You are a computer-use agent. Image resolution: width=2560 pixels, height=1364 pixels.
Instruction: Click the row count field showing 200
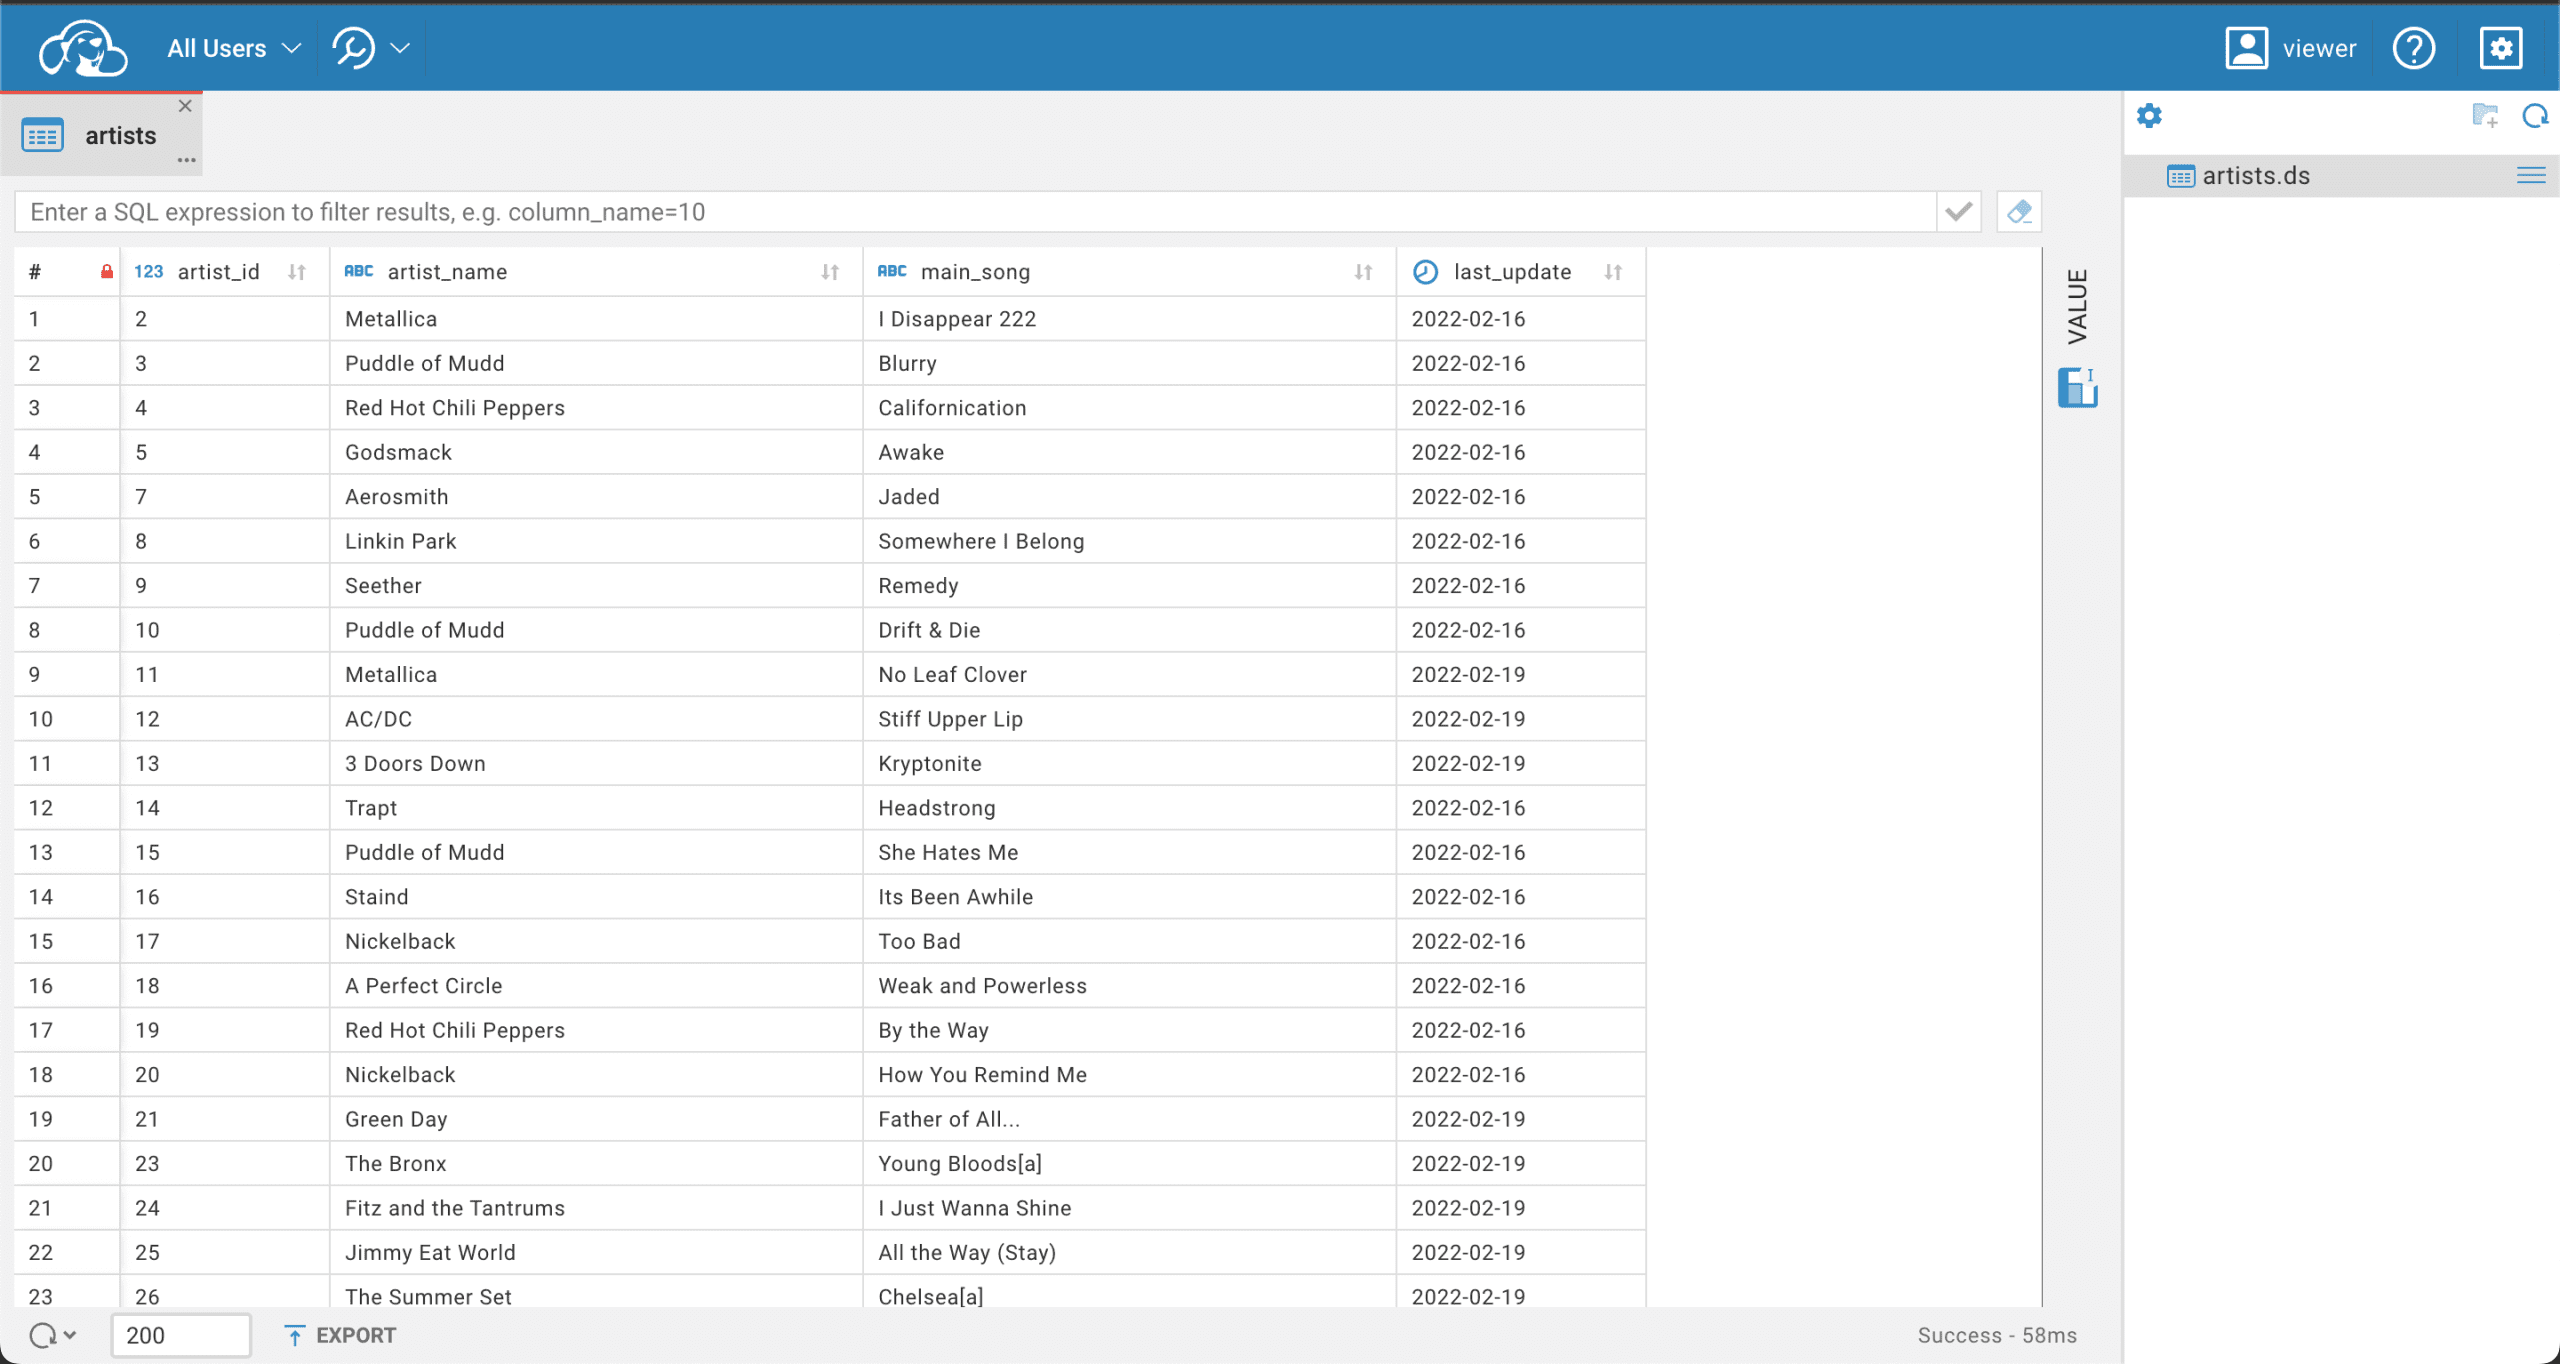[181, 1335]
